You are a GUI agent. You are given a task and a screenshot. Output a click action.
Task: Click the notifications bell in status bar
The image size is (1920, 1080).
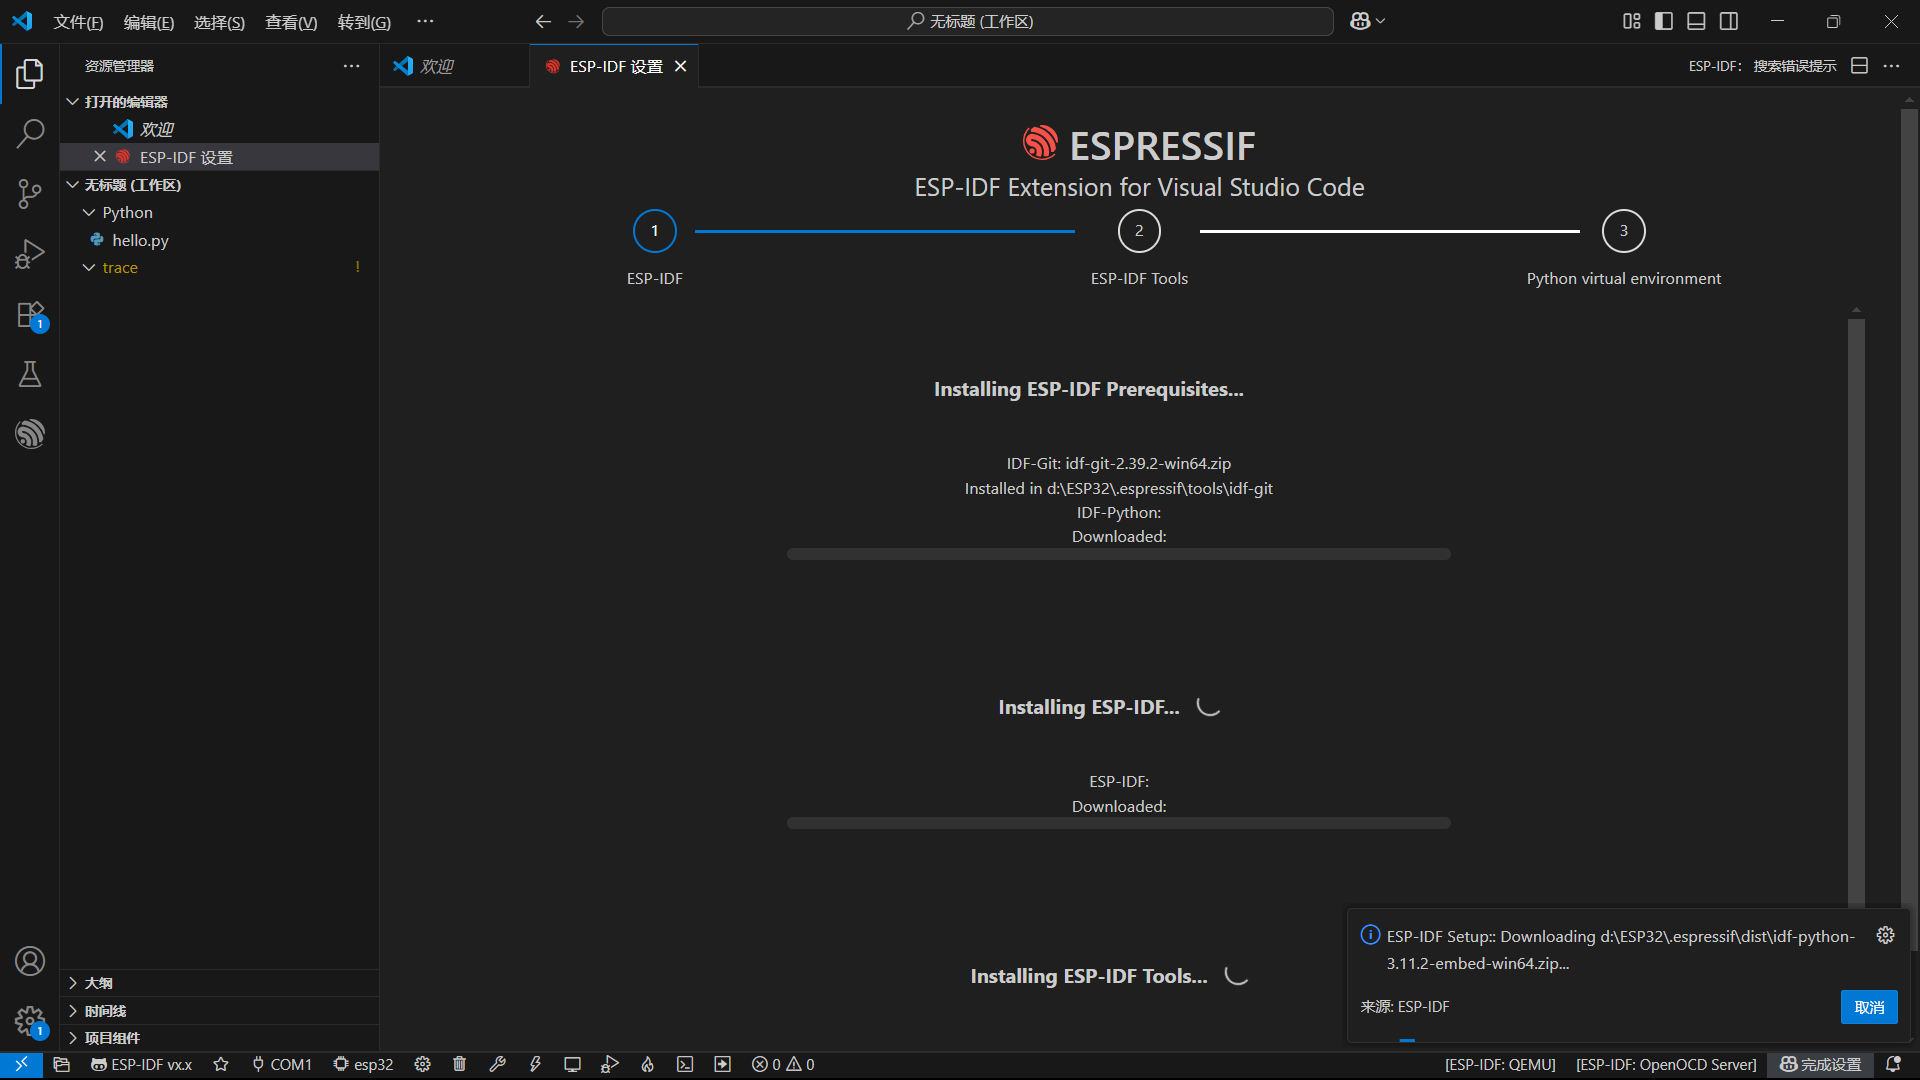pos(1893,1065)
